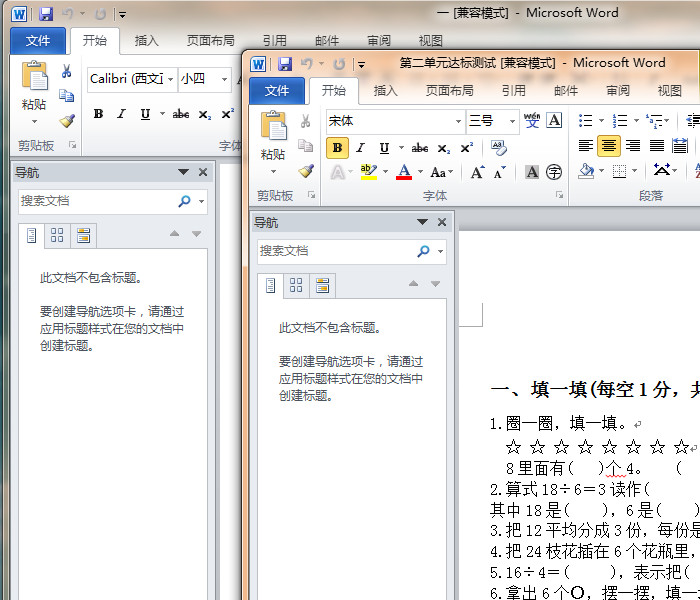Toggle Align Right in paragraph group
Viewport: 700px width, 600px height.
click(x=633, y=146)
